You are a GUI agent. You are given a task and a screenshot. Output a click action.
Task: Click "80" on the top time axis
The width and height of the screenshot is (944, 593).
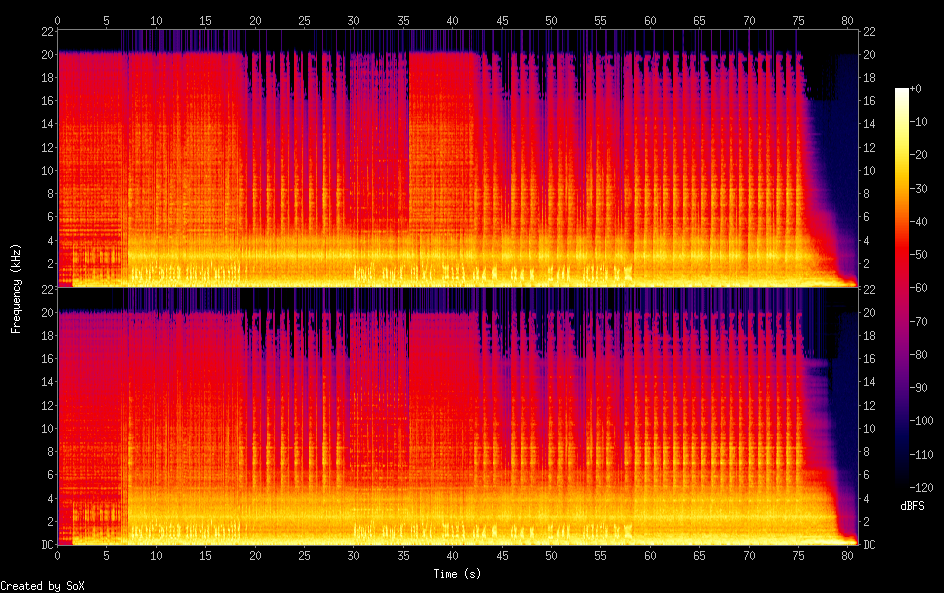[848, 20]
